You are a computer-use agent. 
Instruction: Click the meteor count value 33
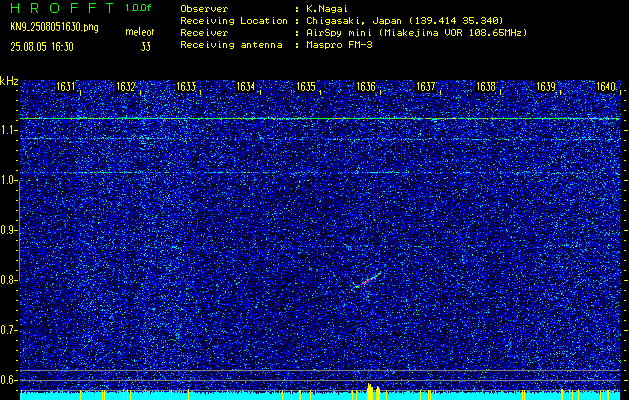(146, 47)
